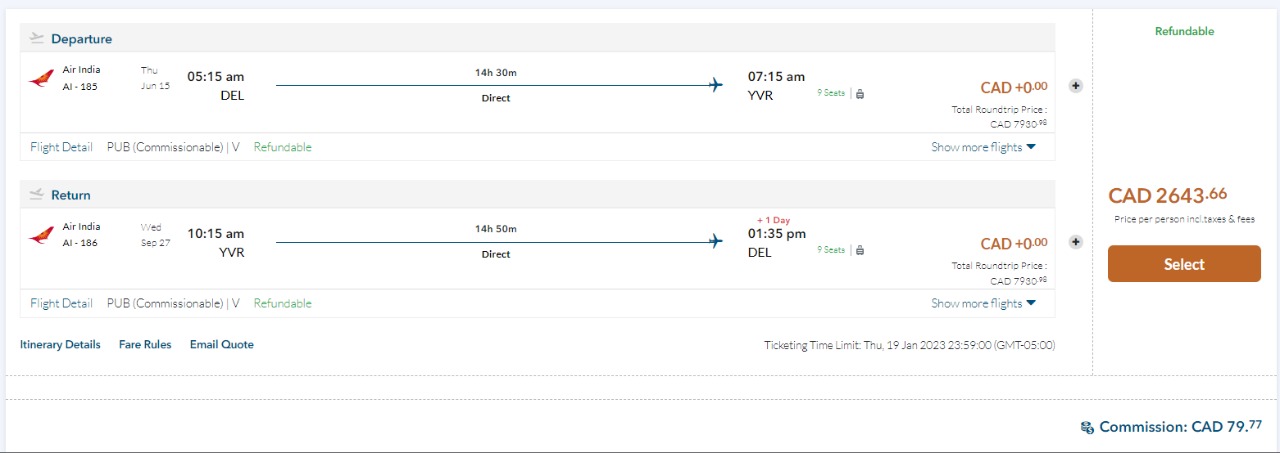Open Flight Detail for departure flight
This screenshot has width=1280, height=453.
[x=61, y=147]
